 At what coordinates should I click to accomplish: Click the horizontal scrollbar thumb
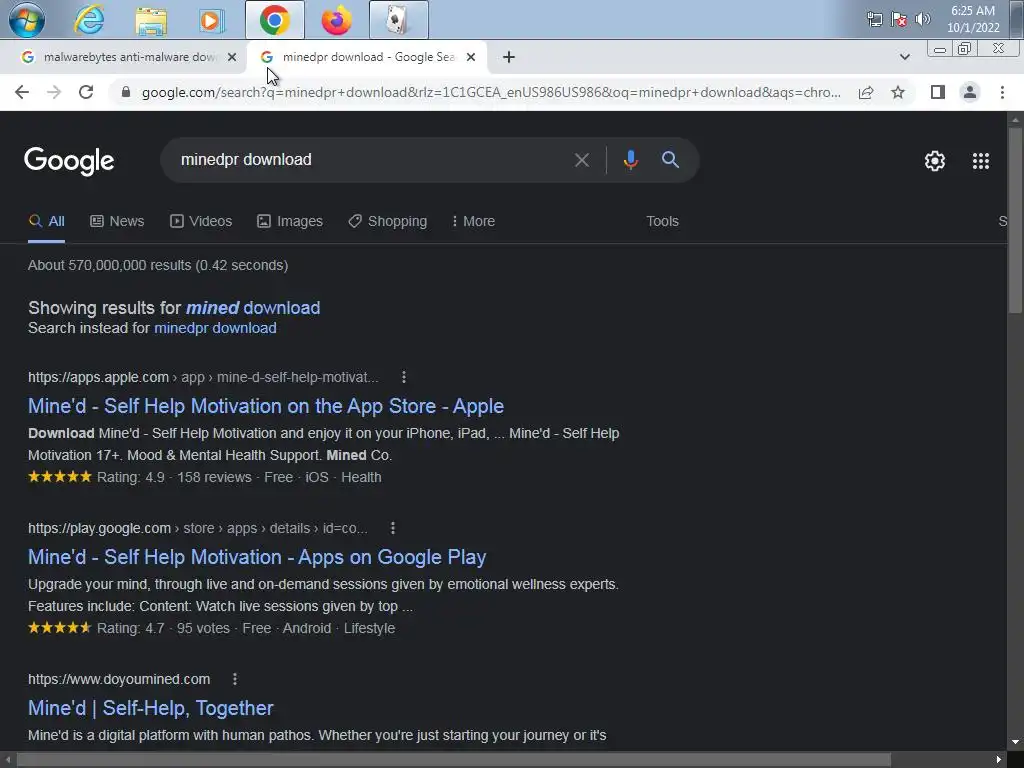tap(454, 760)
